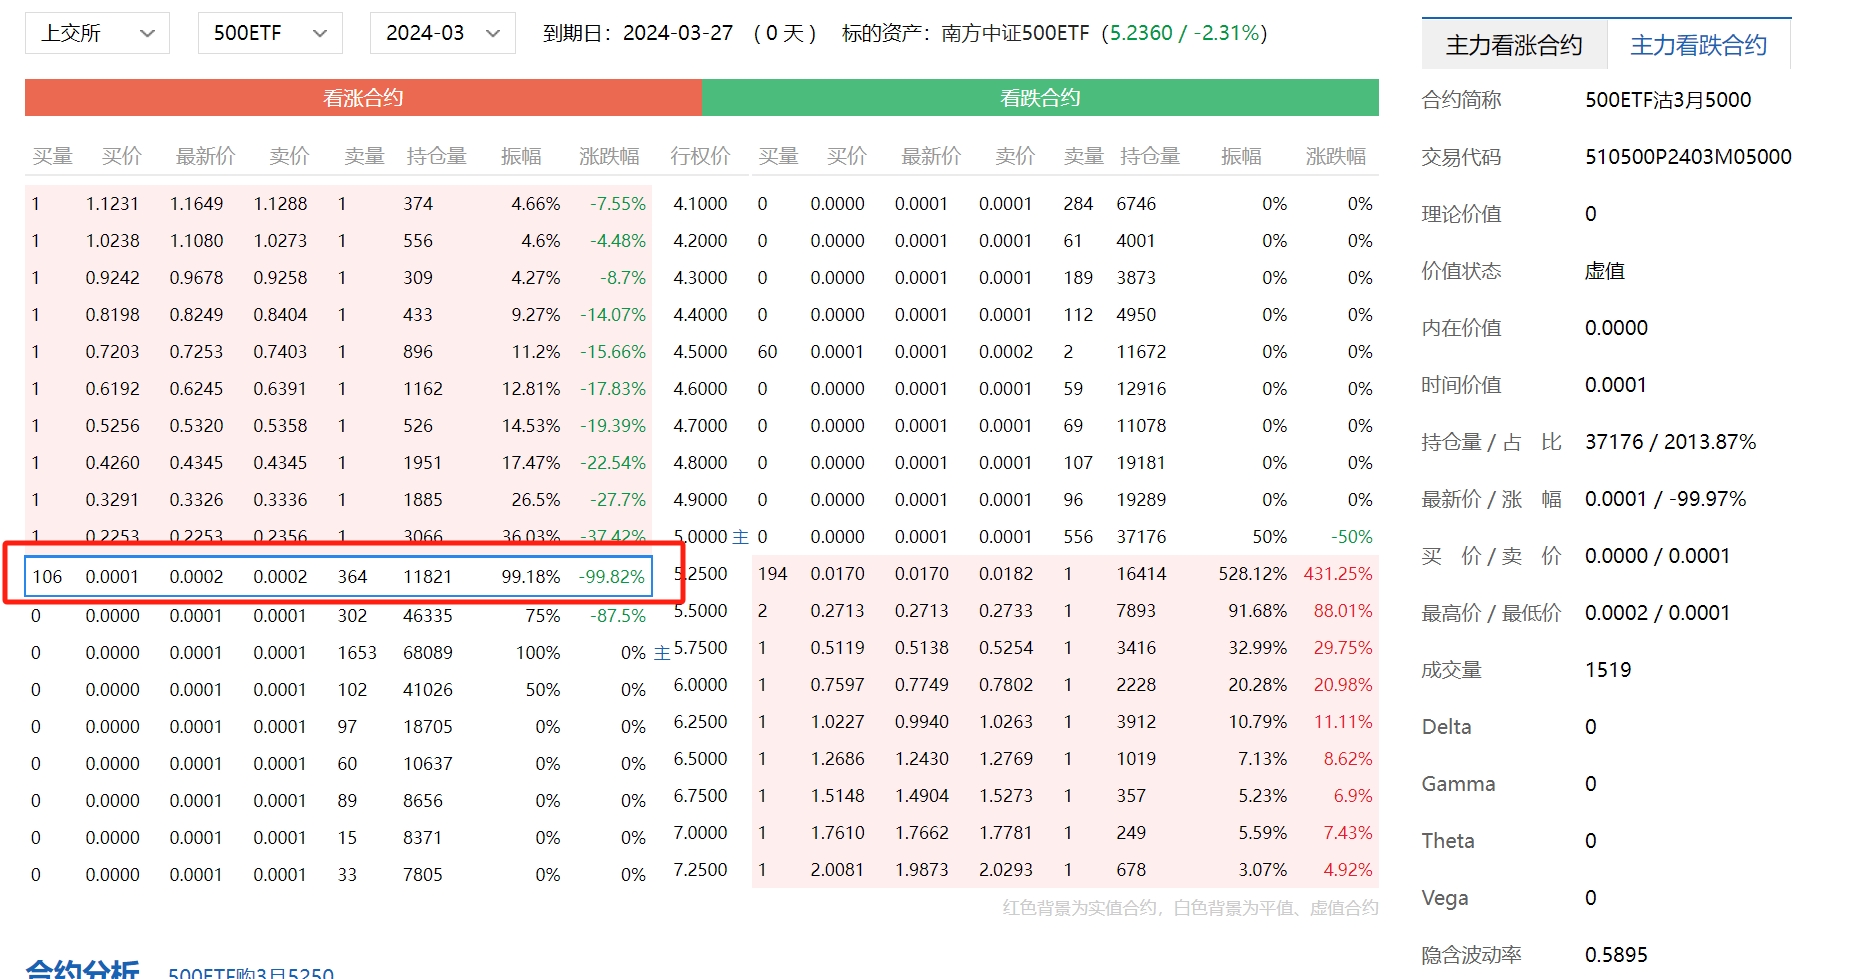The height and width of the screenshot is (979, 1875).
Task: Click call-side 涨跌幅 column header
Action: [609, 156]
